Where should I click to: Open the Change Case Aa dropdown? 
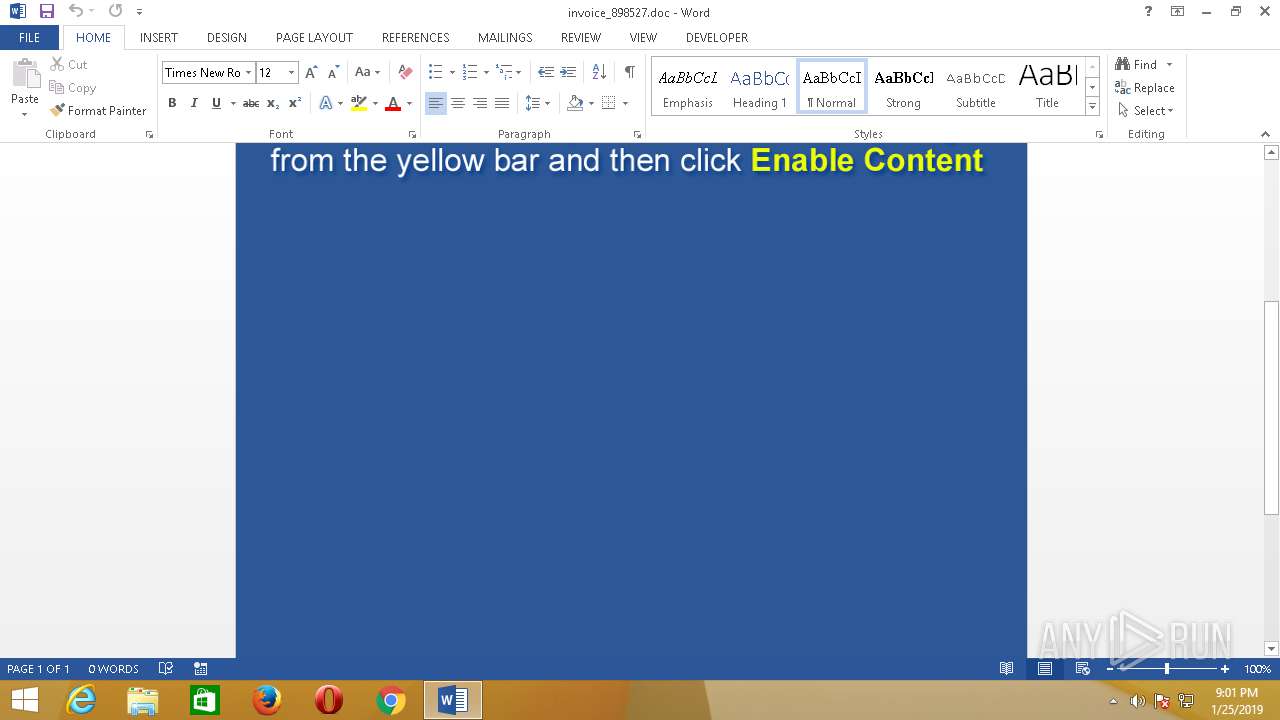coord(367,72)
